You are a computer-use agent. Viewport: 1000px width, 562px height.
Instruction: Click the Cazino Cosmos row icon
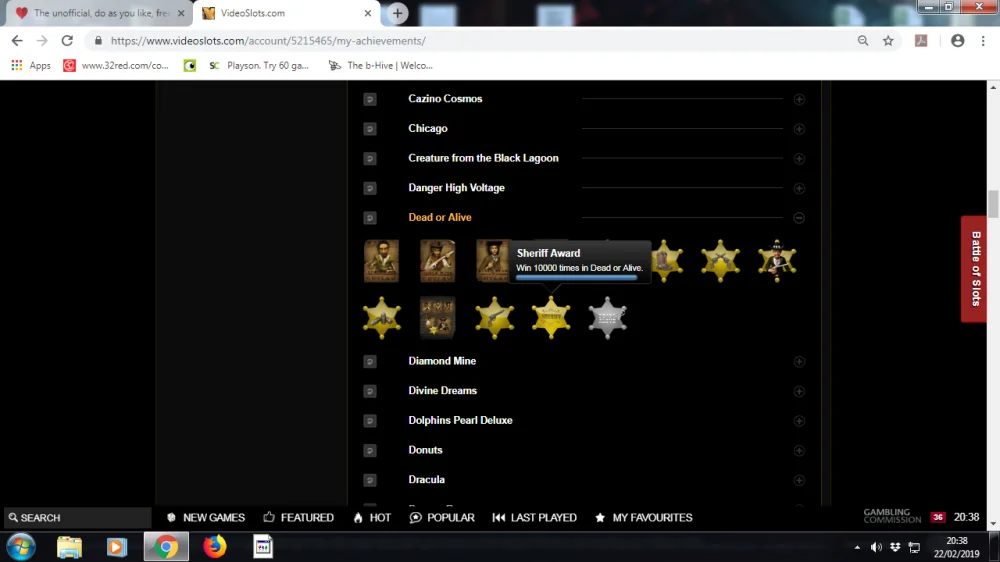(x=370, y=99)
